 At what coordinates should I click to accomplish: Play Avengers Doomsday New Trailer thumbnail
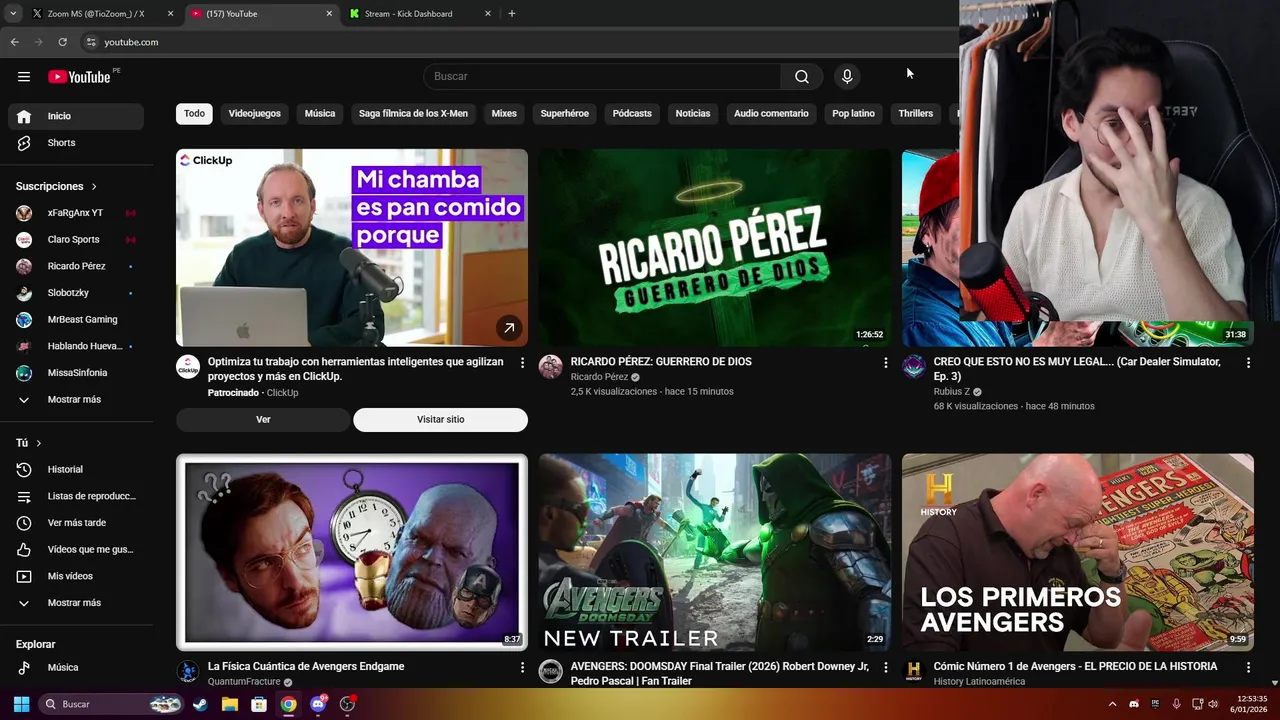pyautogui.click(x=714, y=552)
